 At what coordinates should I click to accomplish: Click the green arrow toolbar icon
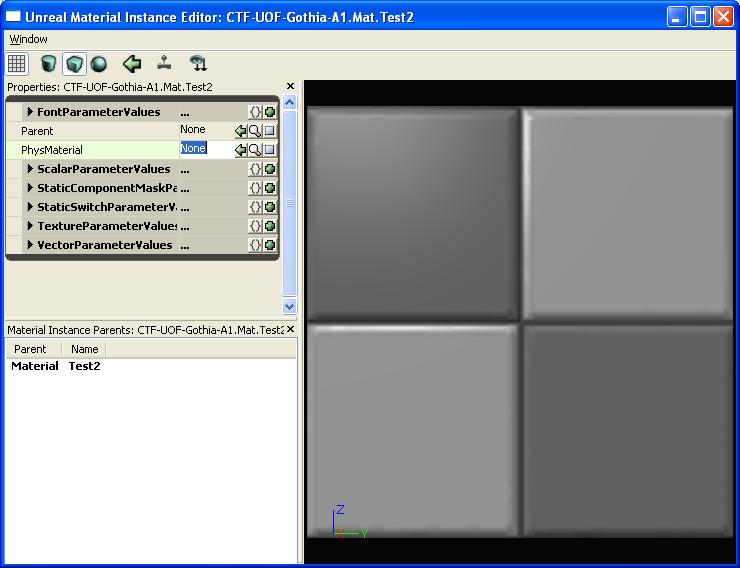132,64
